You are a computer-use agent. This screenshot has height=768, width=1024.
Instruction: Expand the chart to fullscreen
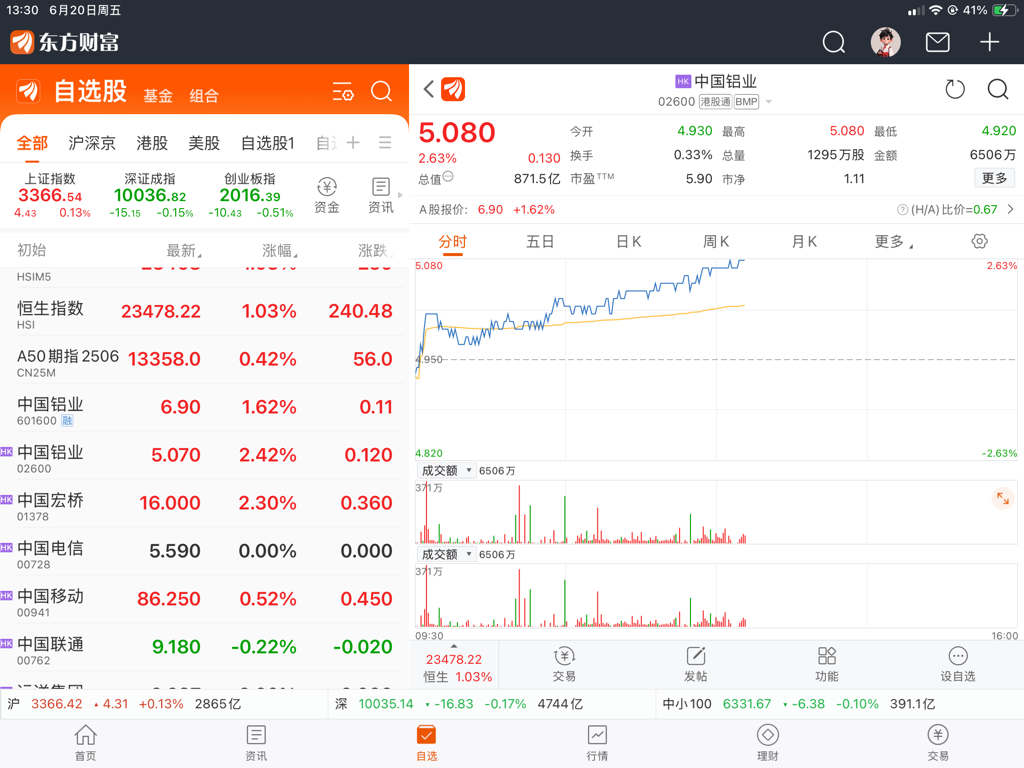[1002, 500]
